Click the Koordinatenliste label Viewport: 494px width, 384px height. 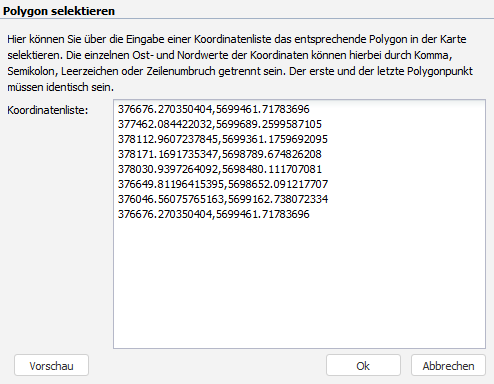(x=48, y=110)
